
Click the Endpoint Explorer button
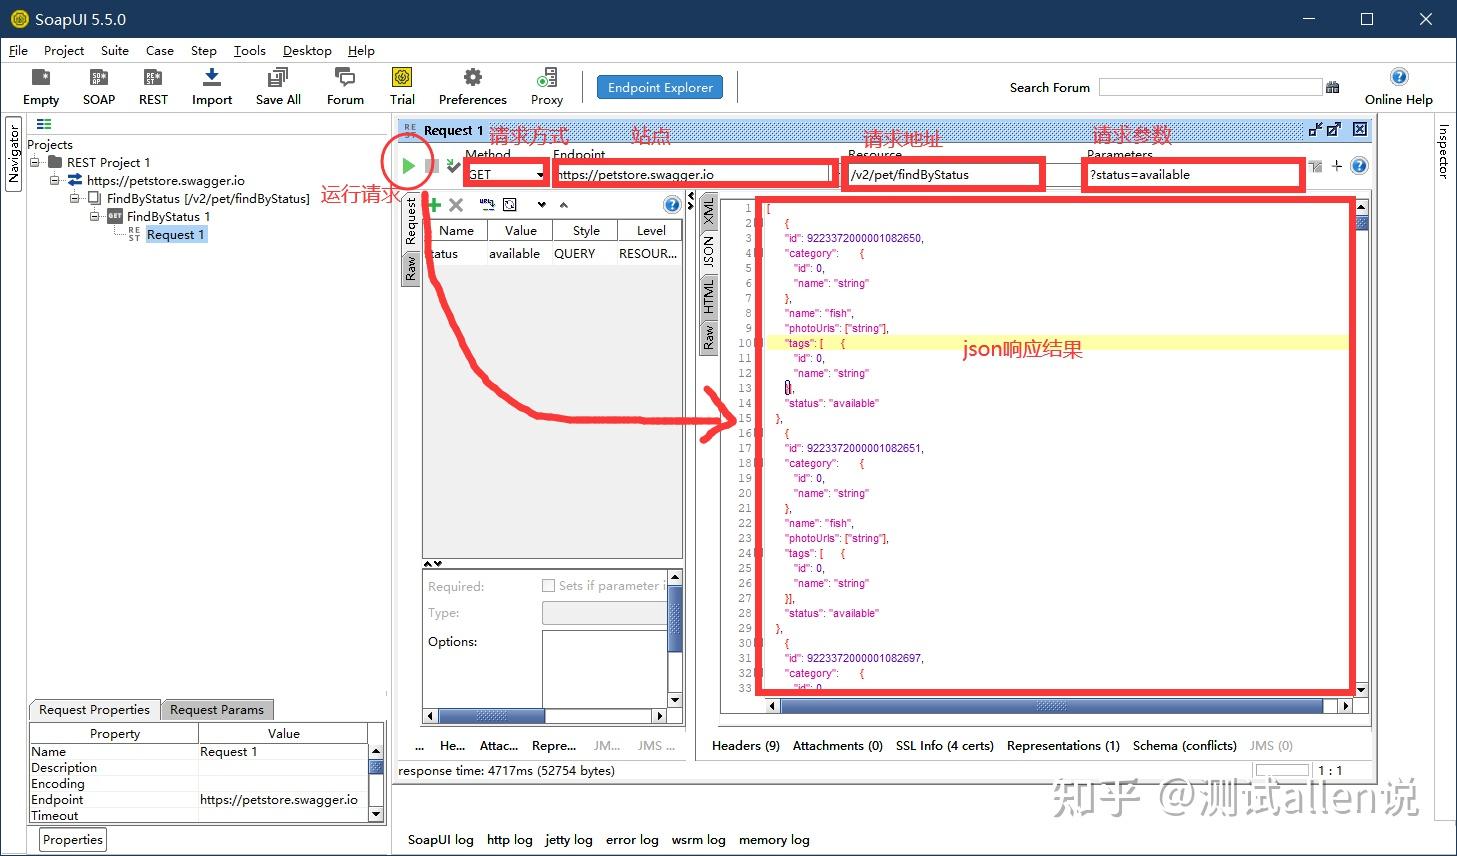(x=660, y=88)
